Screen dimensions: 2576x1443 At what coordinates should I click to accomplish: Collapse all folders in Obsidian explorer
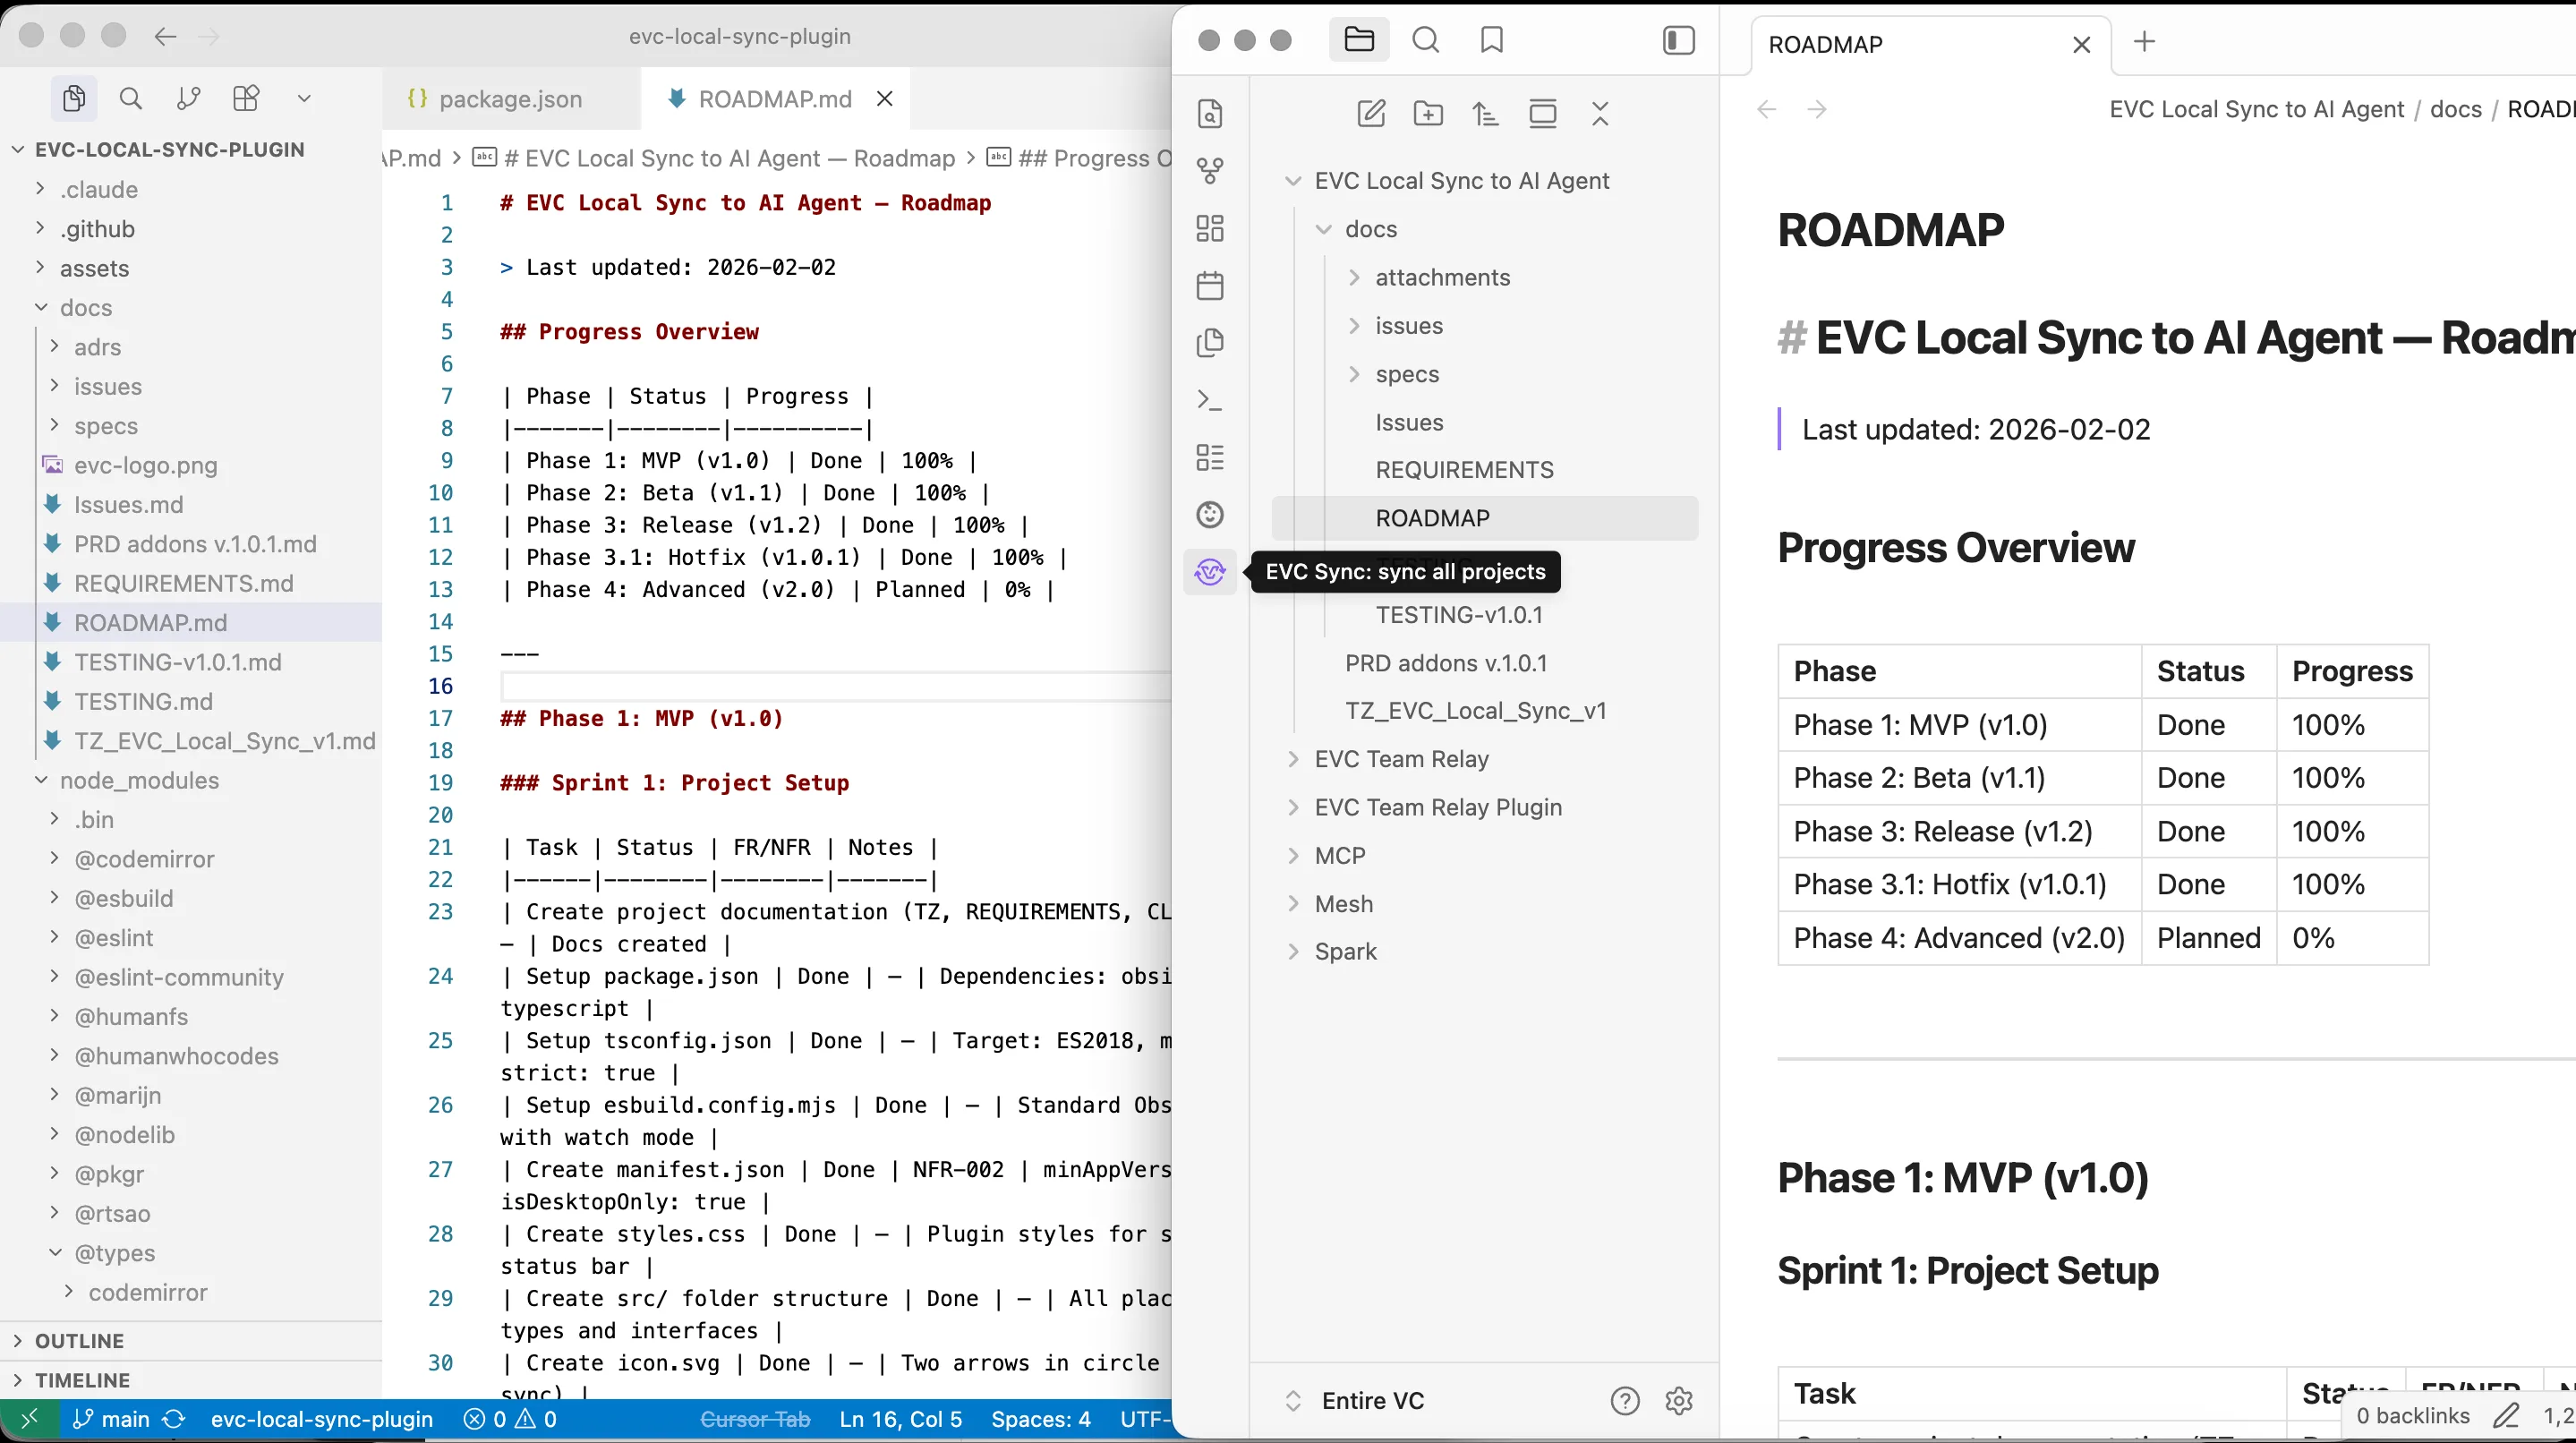point(1600,113)
